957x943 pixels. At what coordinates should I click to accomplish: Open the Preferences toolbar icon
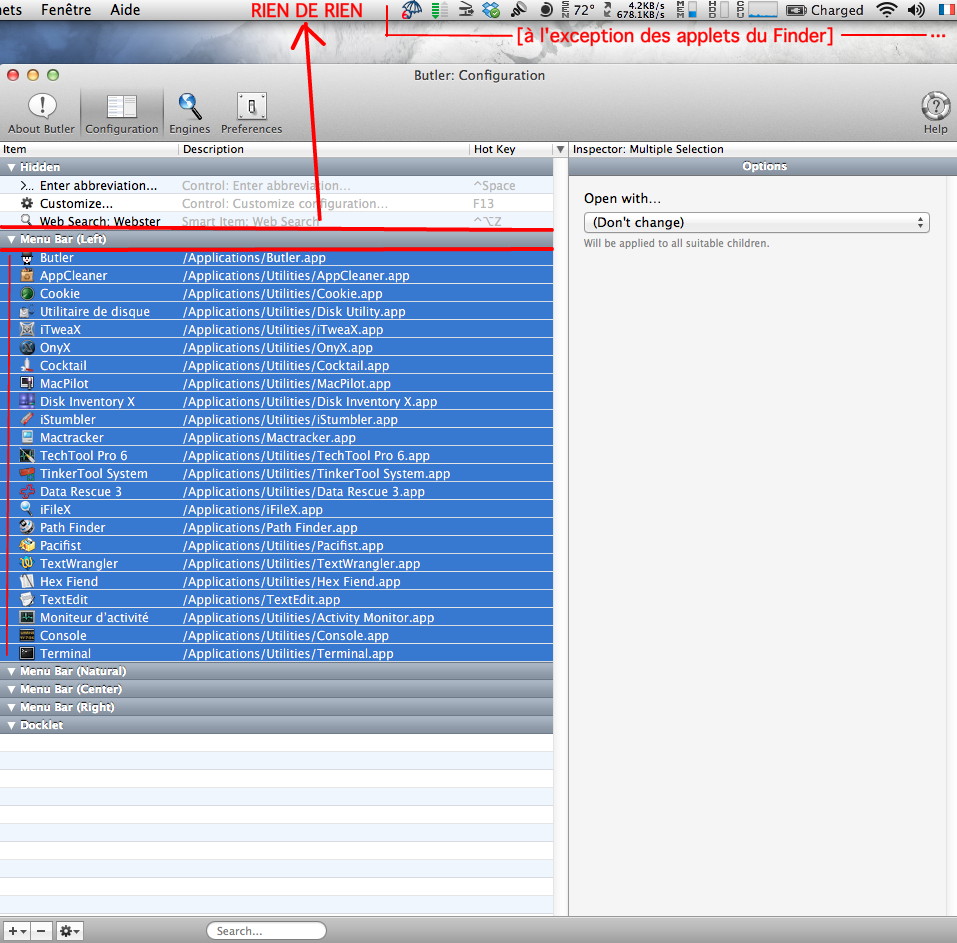pyautogui.click(x=251, y=107)
